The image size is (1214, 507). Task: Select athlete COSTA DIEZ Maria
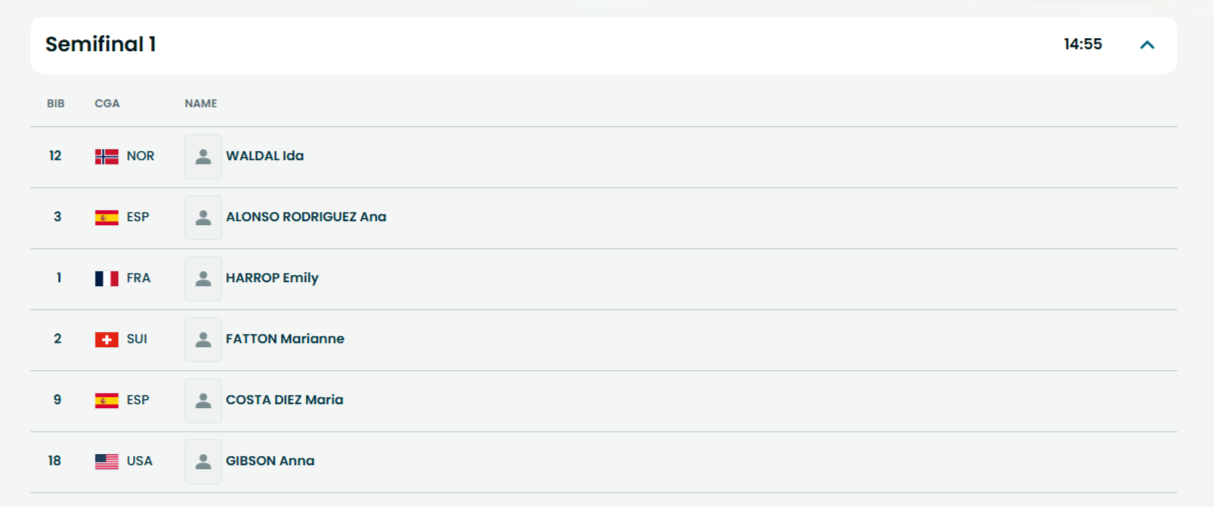pyautogui.click(x=284, y=400)
